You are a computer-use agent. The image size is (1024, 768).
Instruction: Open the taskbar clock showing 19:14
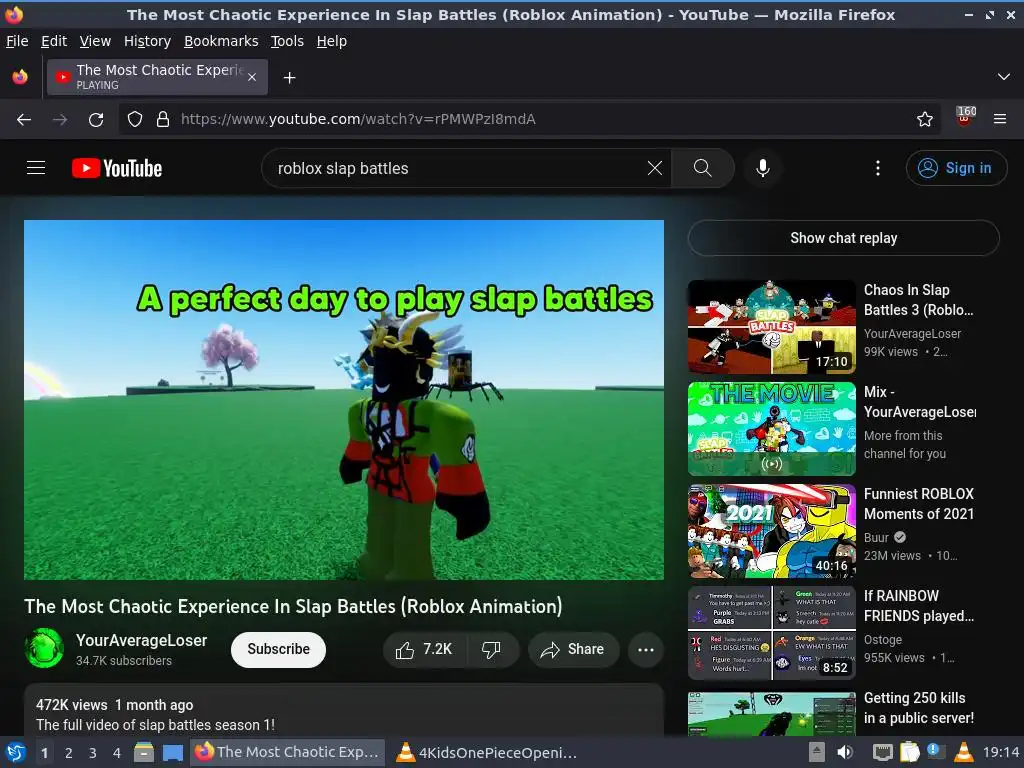click(1001, 752)
